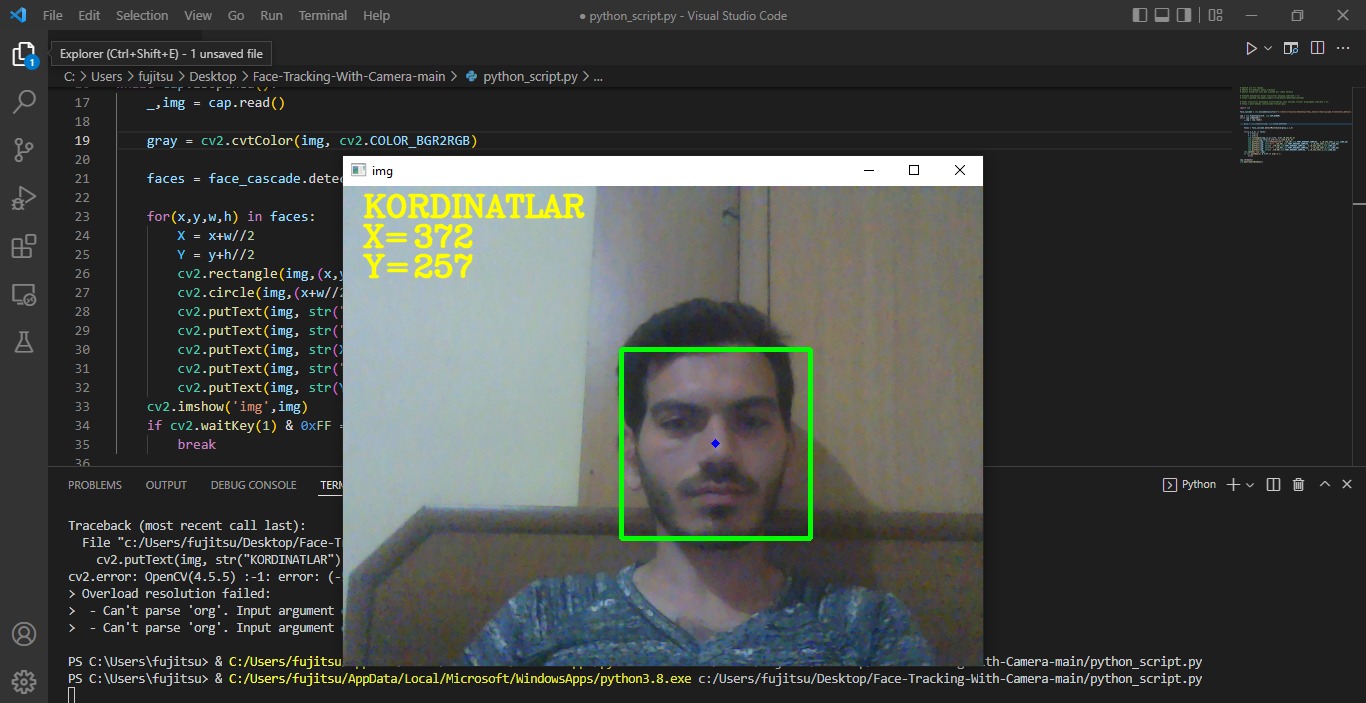Open the Extensions view
The width and height of the screenshot is (1366, 703).
(x=23, y=246)
